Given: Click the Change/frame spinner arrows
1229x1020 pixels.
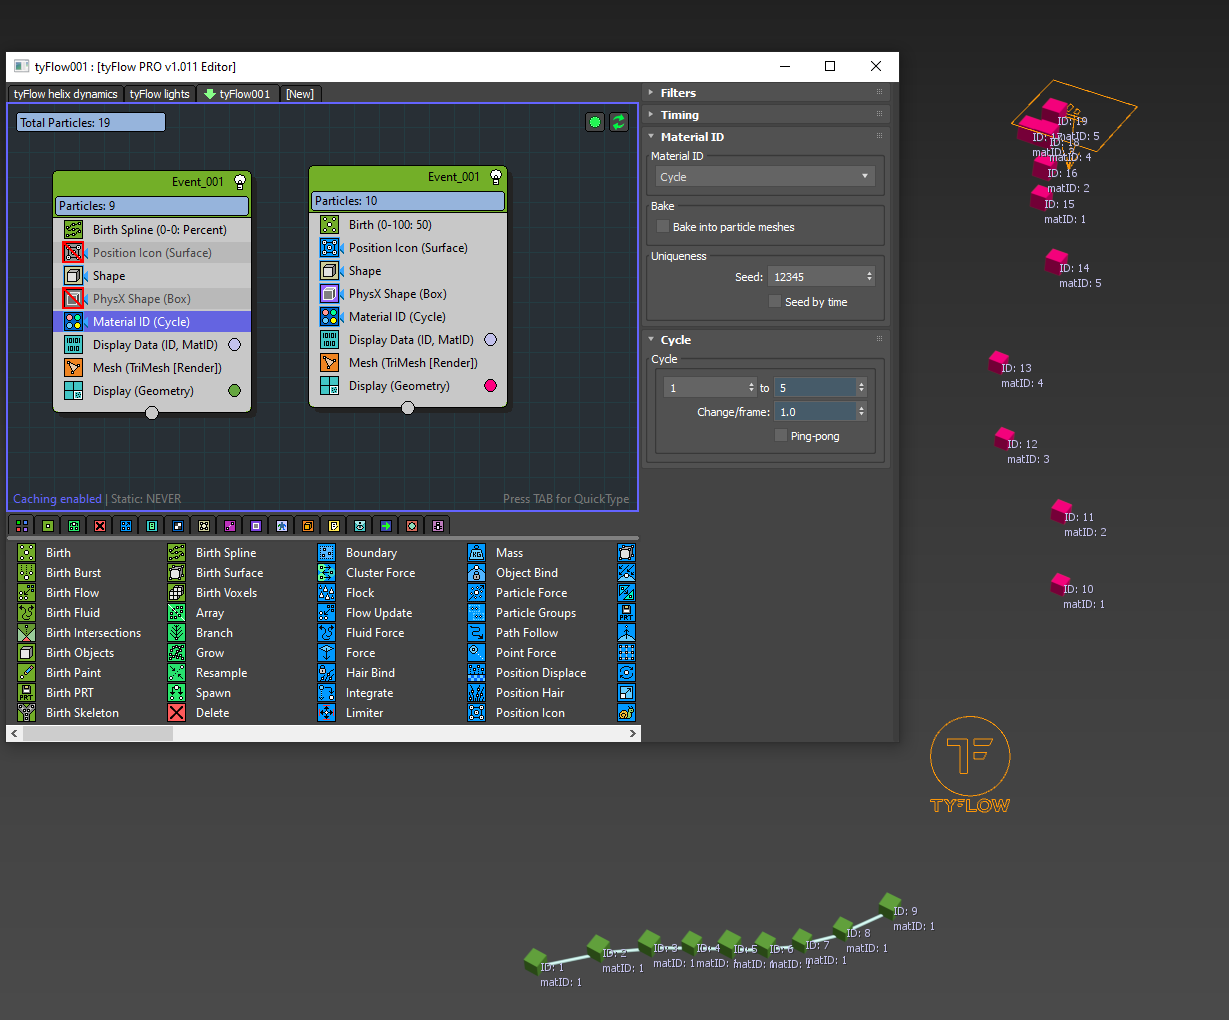Looking at the screenshot, I should click(x=861, y=412).
